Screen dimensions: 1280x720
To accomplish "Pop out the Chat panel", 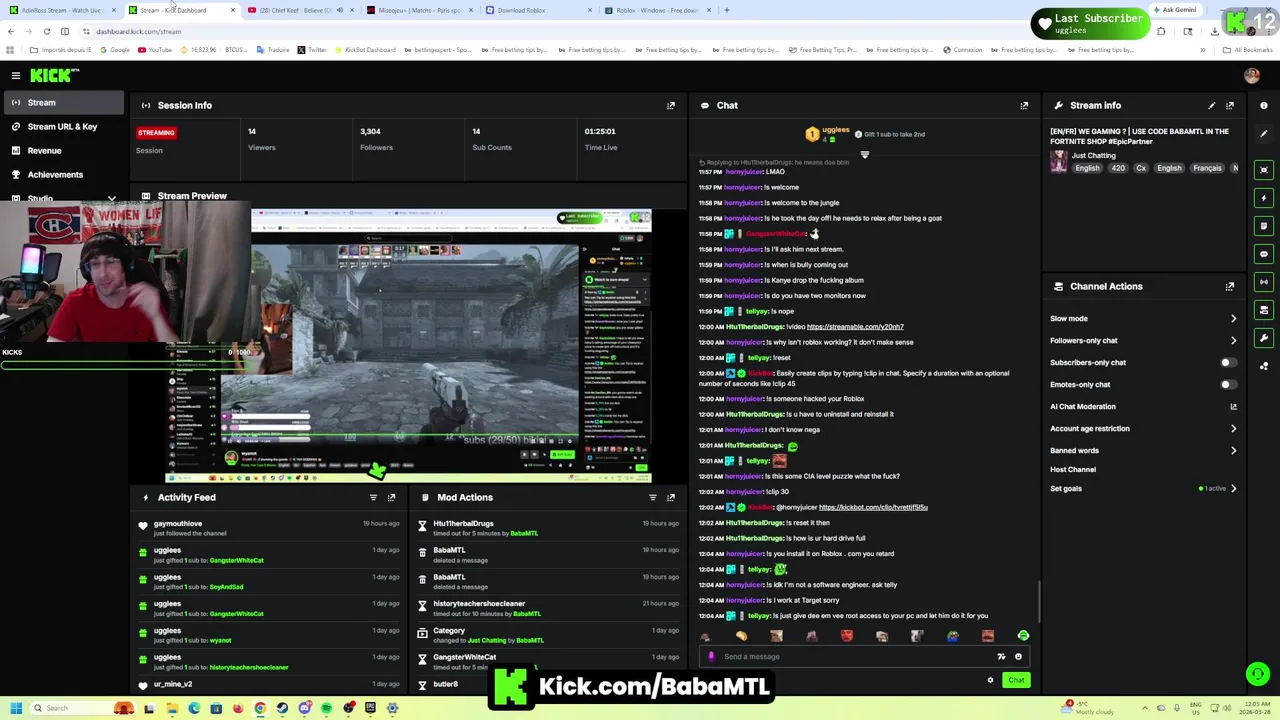I will [x=1024, y=105].
